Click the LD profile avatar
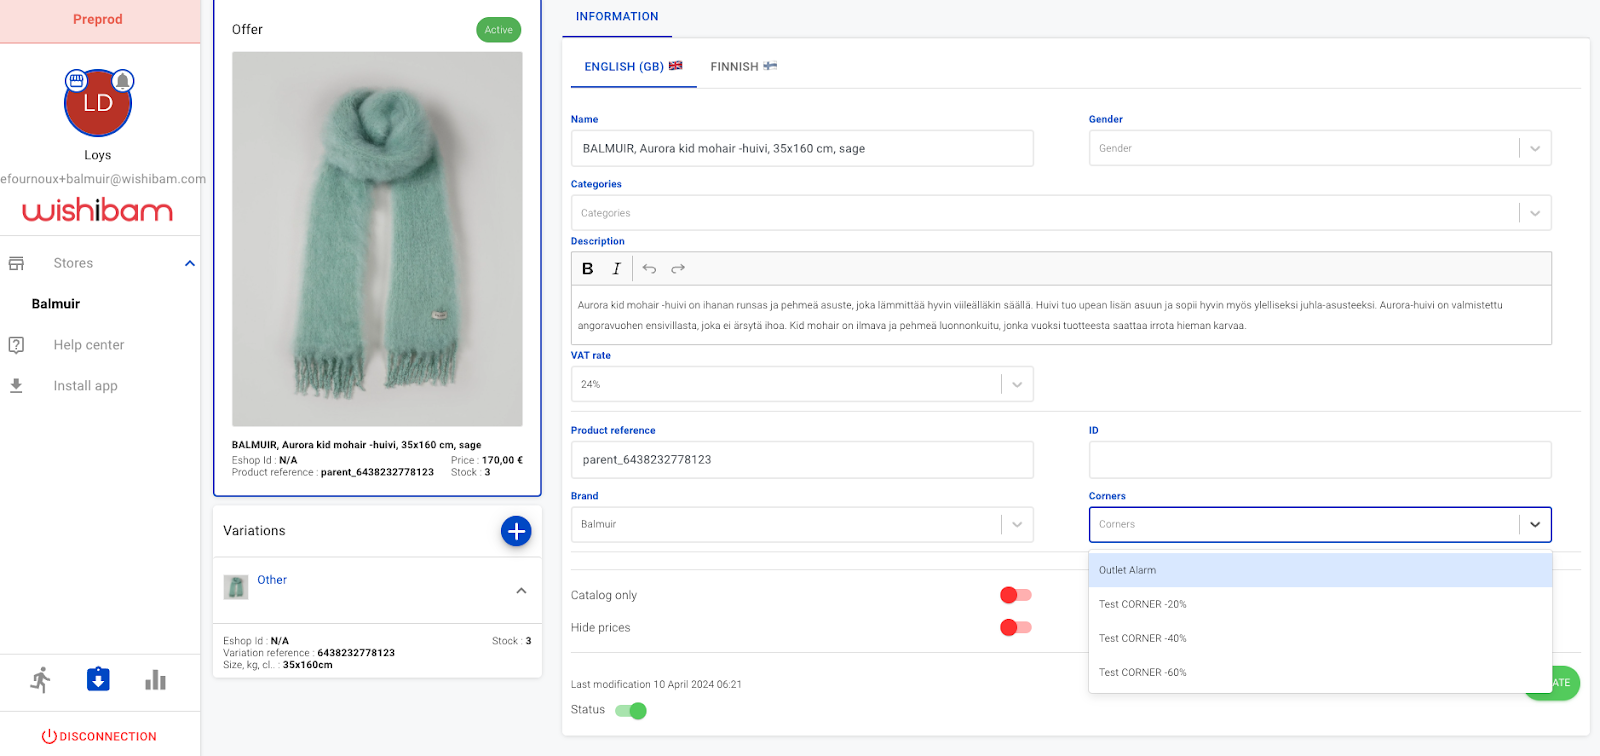The width and height of the screenshot is (1600, 756). pyautogui.click(x=98, y=103)
